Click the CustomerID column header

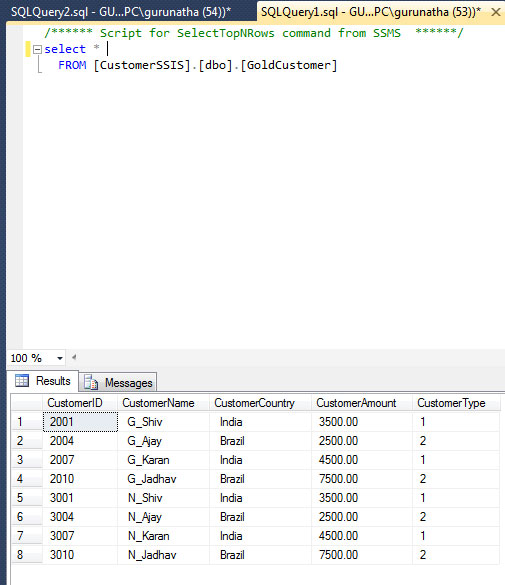[x=80, y=403]
